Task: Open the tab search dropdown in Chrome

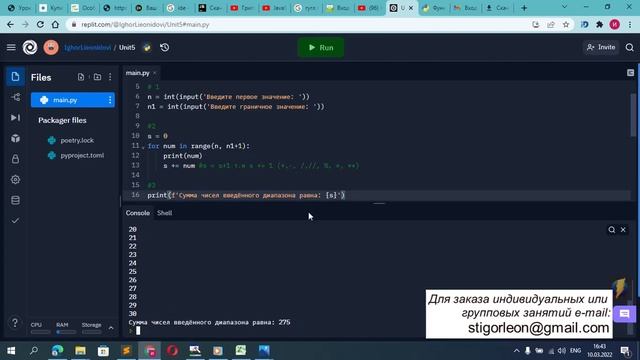Action: (x=564, y=7)
